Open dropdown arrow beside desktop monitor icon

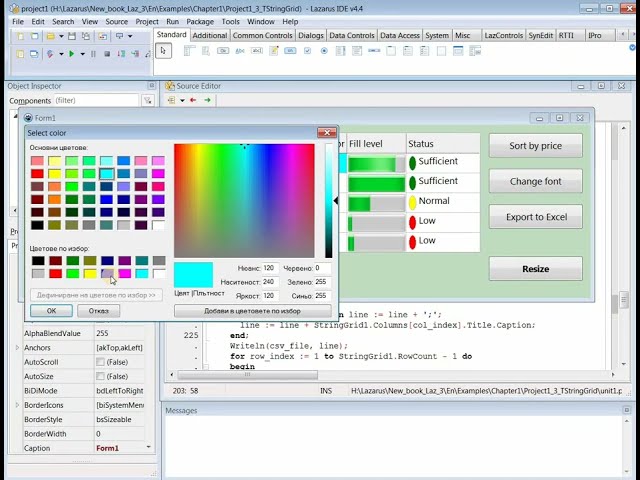(130, 36)
